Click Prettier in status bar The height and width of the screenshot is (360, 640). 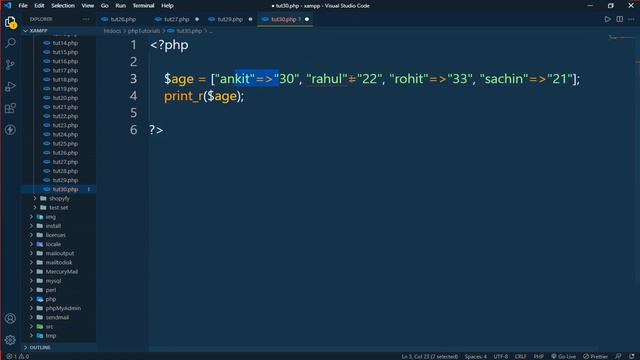pos(595,356)
